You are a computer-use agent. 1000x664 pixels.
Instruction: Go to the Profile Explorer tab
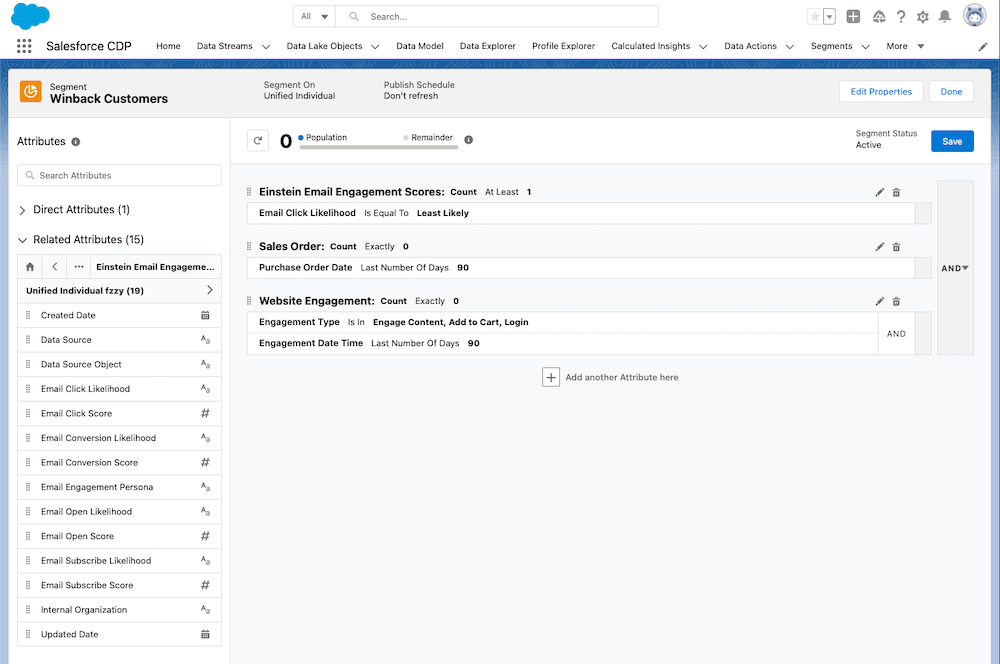click(x=563, y=46)
